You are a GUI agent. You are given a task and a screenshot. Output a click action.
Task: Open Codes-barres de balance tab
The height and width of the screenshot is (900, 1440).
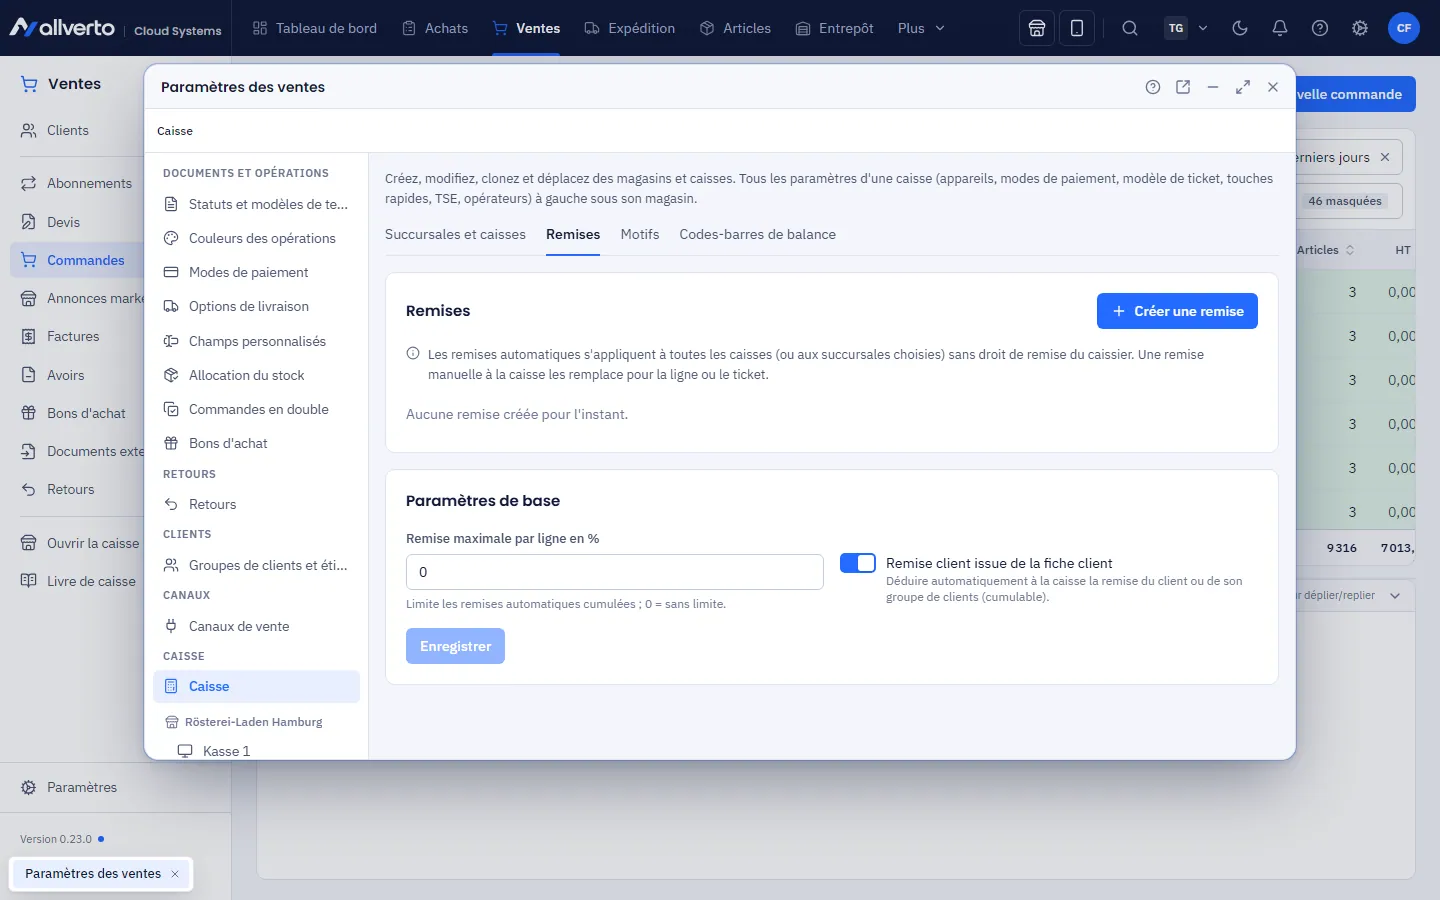tap(757, 234)
